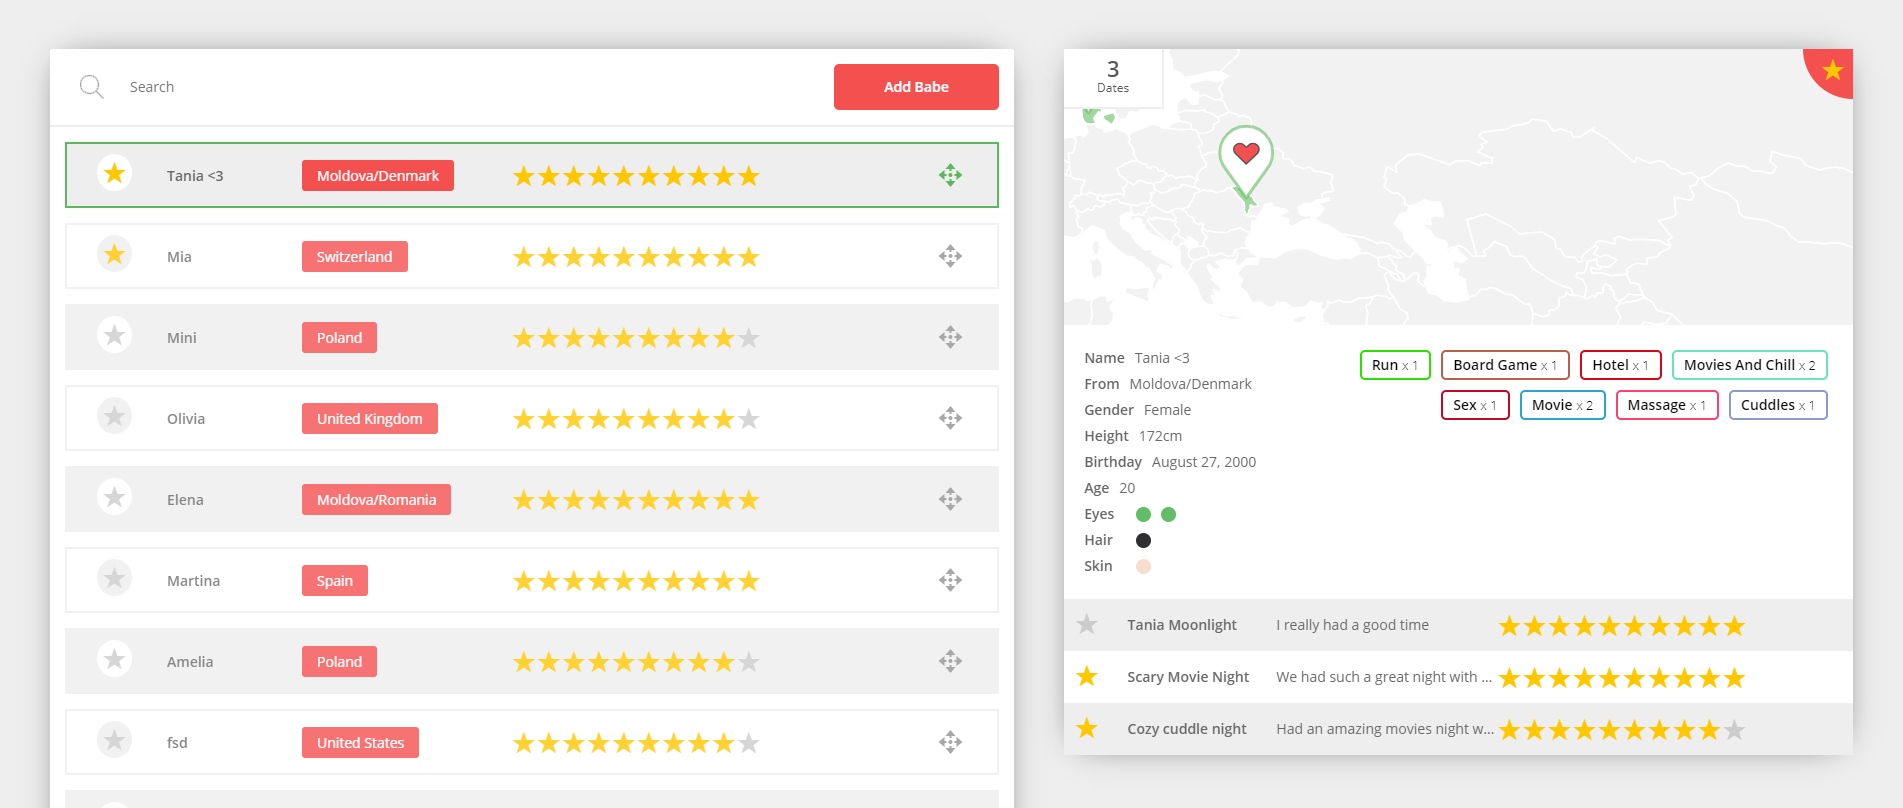The height and width of the screenshot is (808, 1903).
Task: Click the Massage x 1 tag
Action: [x=1667, y=405]
